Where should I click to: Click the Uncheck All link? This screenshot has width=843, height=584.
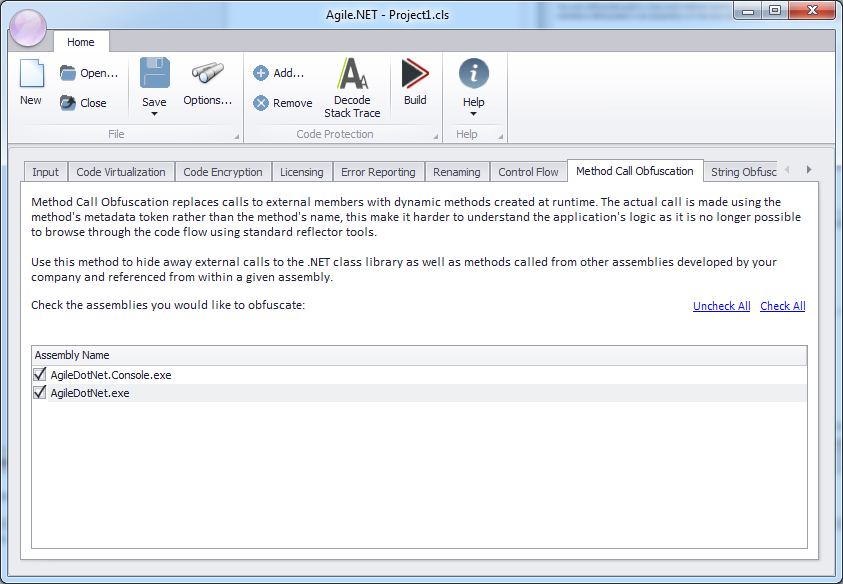pos(721,305)
